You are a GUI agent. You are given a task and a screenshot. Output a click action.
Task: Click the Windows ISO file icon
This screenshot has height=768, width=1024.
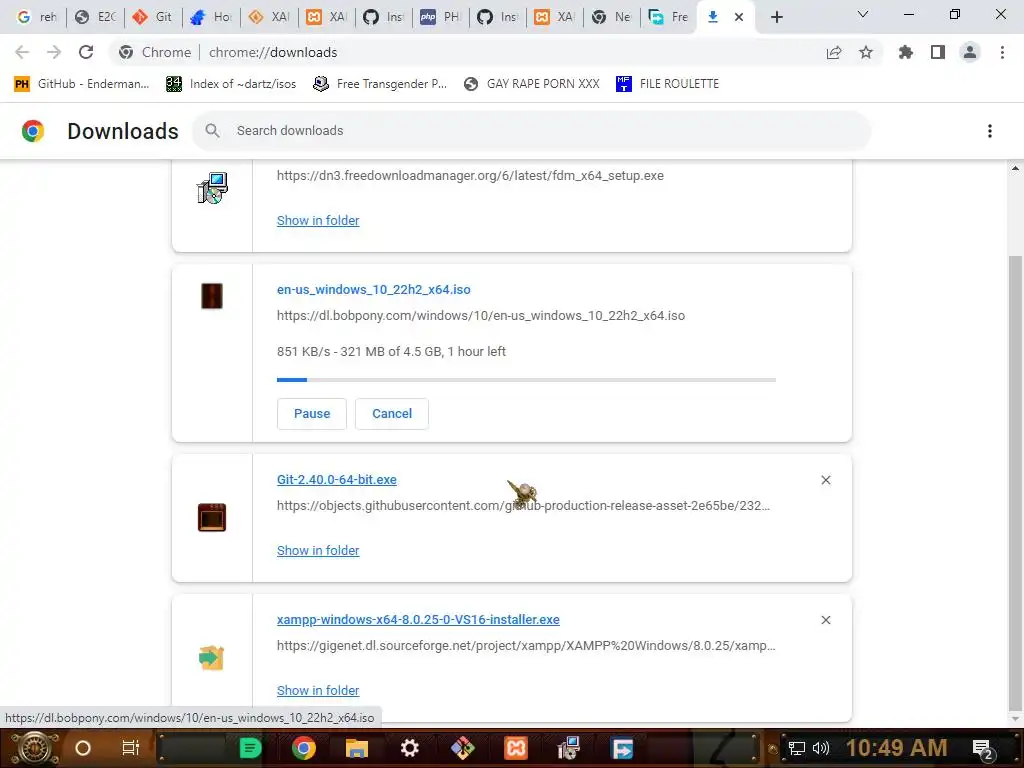click(x=212, y=296)
